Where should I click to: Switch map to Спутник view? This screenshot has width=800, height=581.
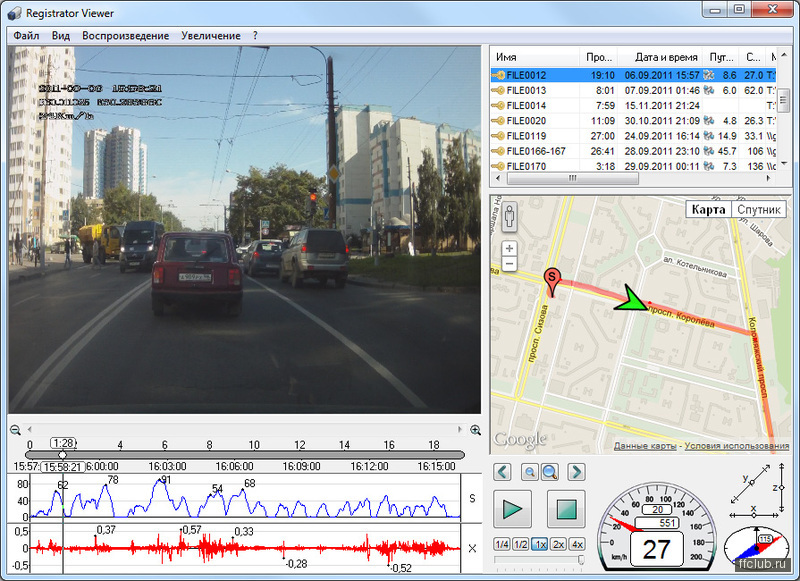759,210
